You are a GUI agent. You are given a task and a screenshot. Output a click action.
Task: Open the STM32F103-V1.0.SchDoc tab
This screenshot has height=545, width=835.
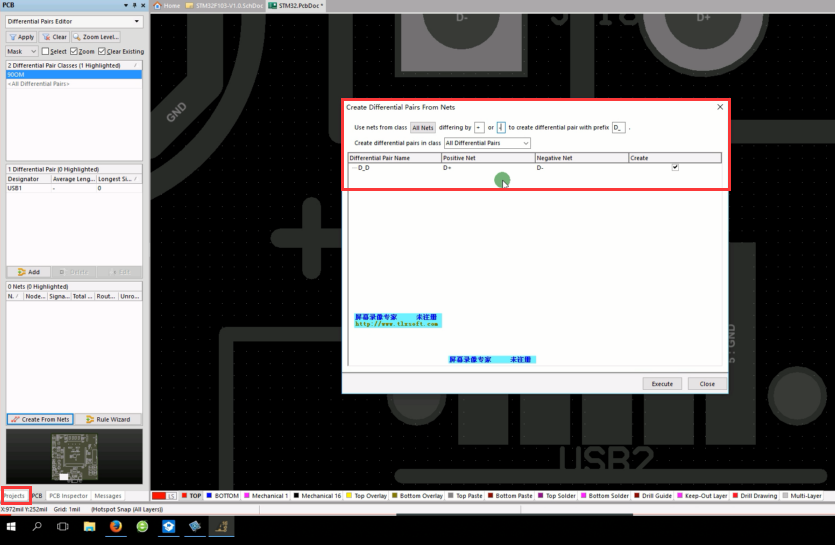point(225,5)
